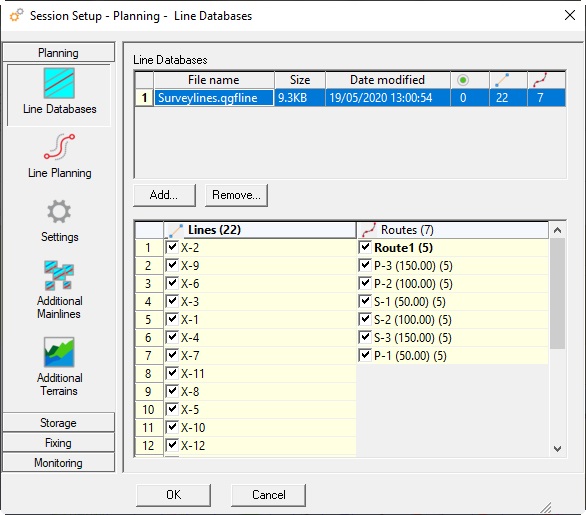Image resolution: width=586 pixels, height=515 pixels.
Task: Click the lines-count column header icon
Action: [502, 80]
